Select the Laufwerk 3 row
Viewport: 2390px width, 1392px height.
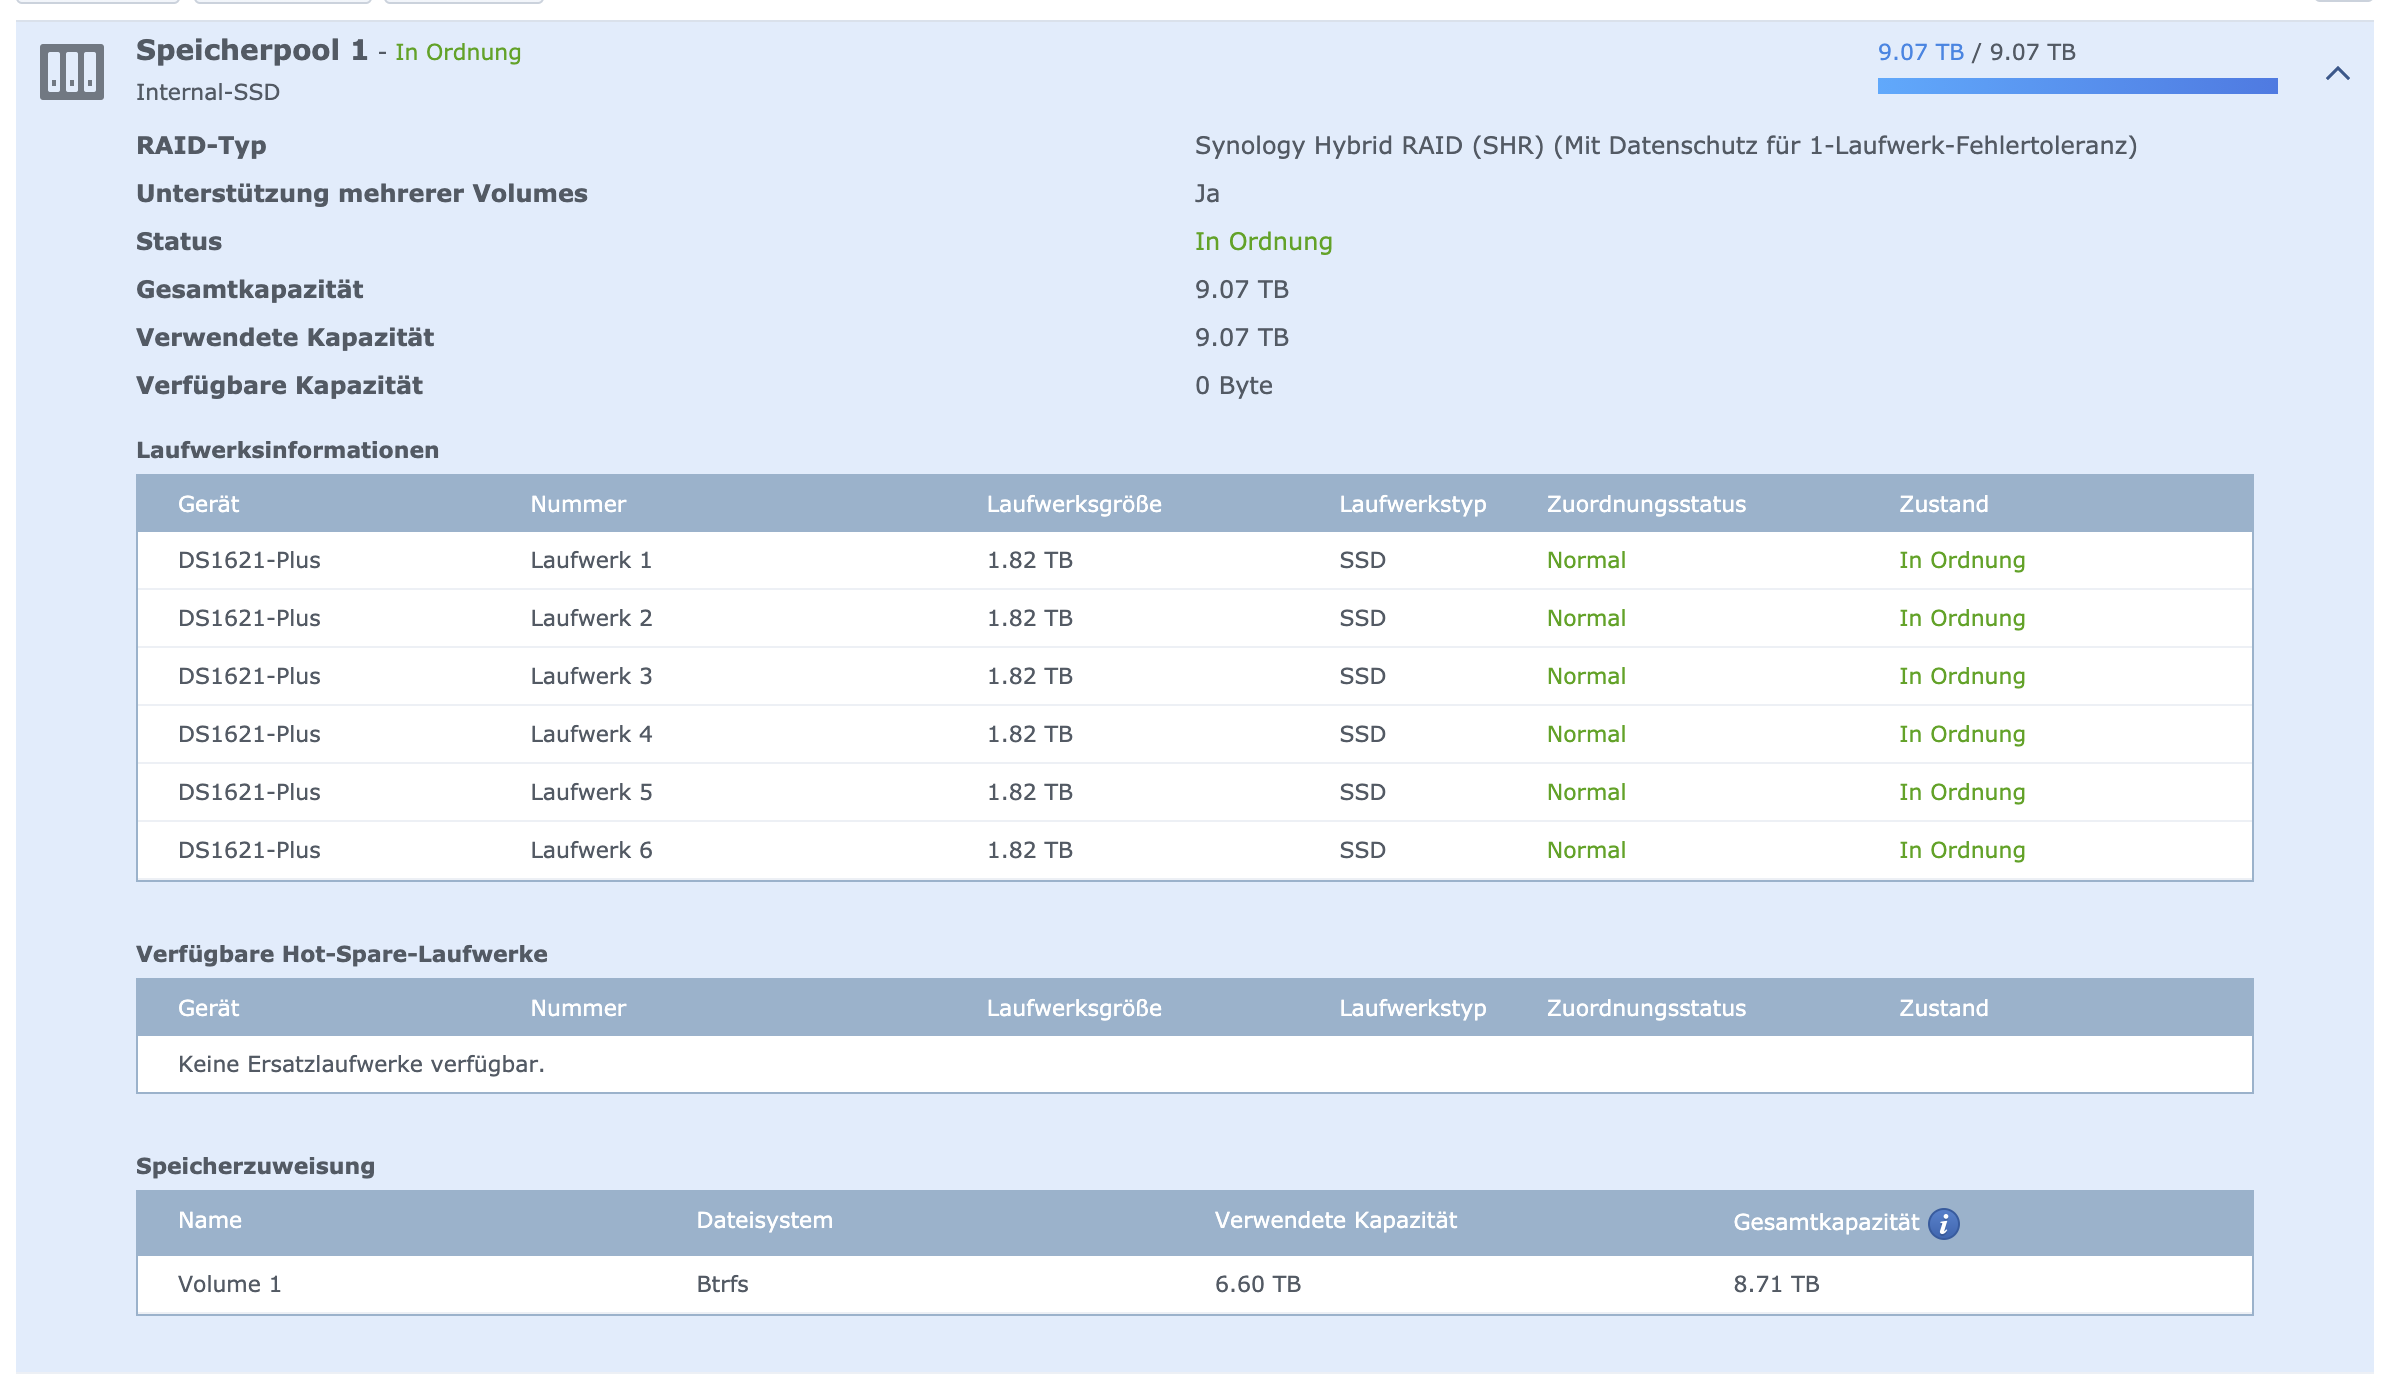590,676
